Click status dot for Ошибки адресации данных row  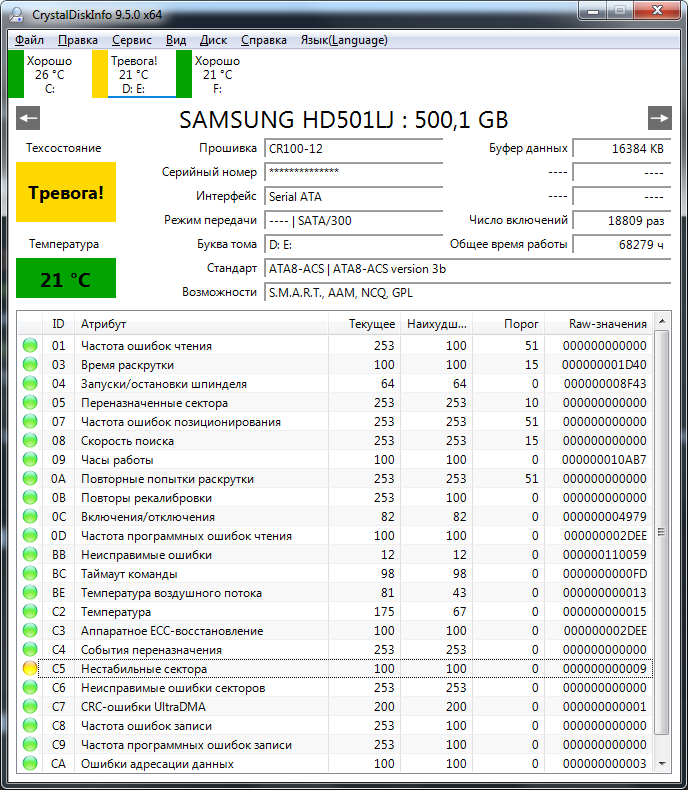click(30, 763)
